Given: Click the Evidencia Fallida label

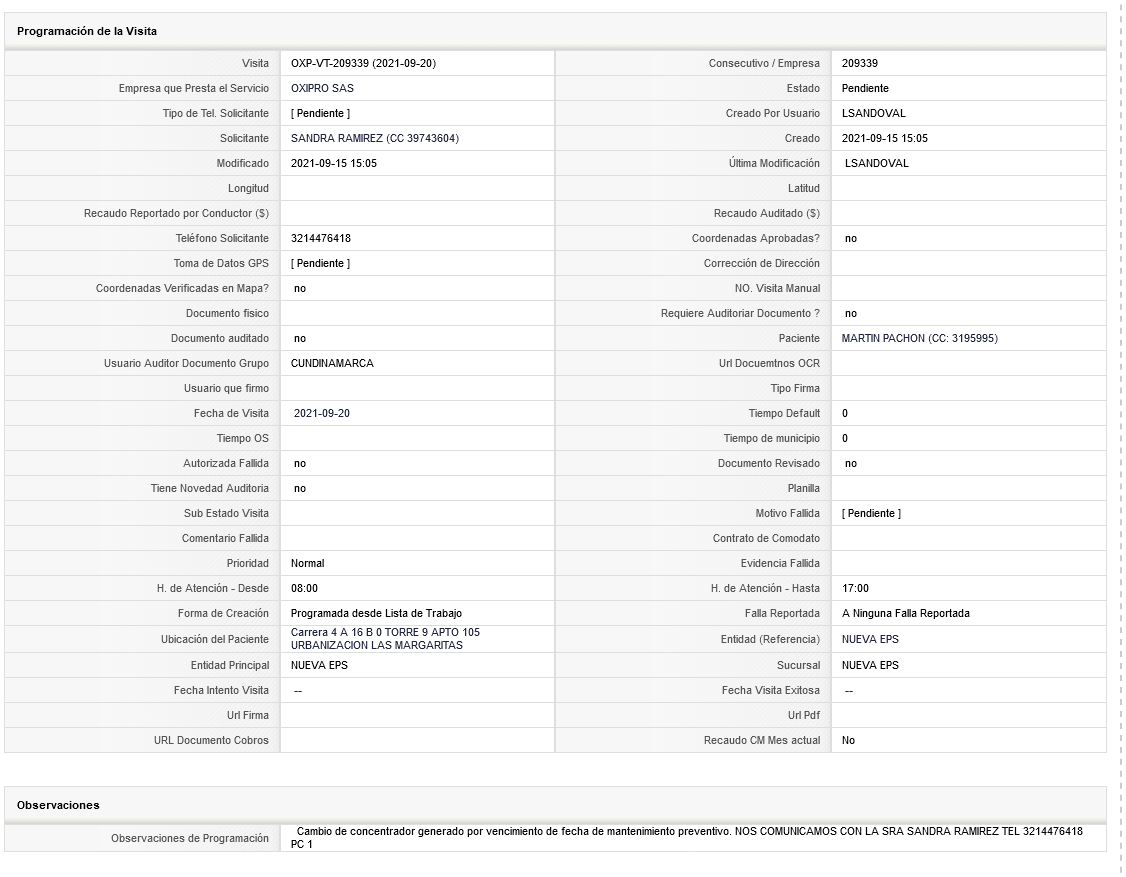Looking at the screenshot, I should click(x=780, y=564).
